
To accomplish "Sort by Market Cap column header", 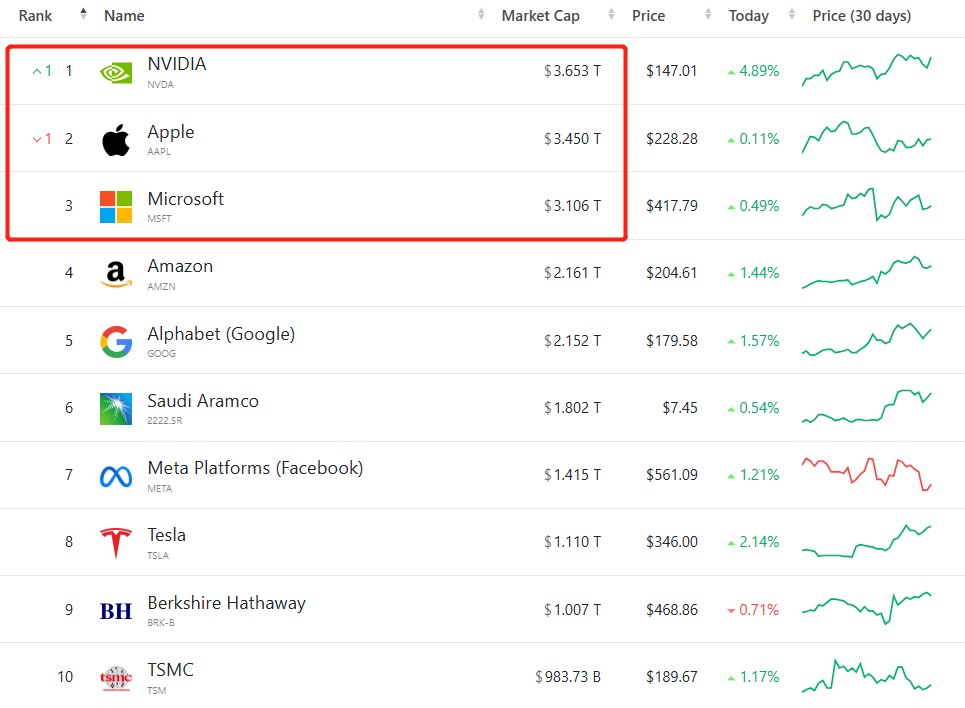I will tap(540, 16).
